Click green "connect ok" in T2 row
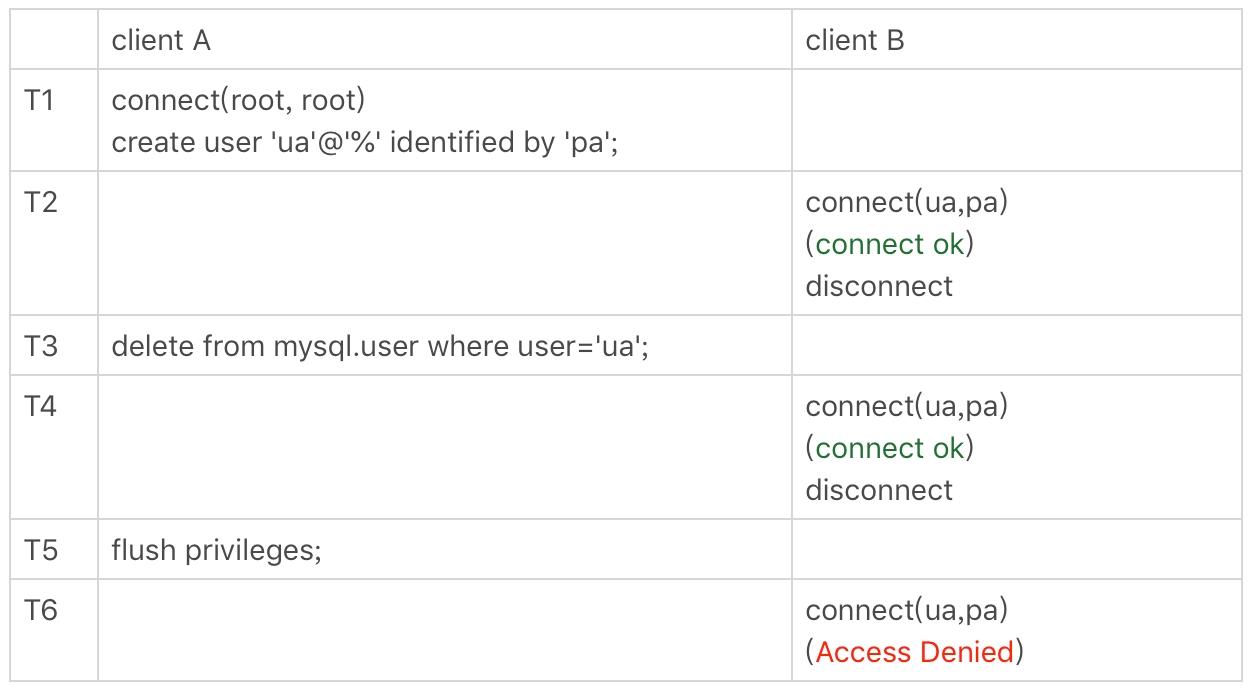 tap(889, 244)
